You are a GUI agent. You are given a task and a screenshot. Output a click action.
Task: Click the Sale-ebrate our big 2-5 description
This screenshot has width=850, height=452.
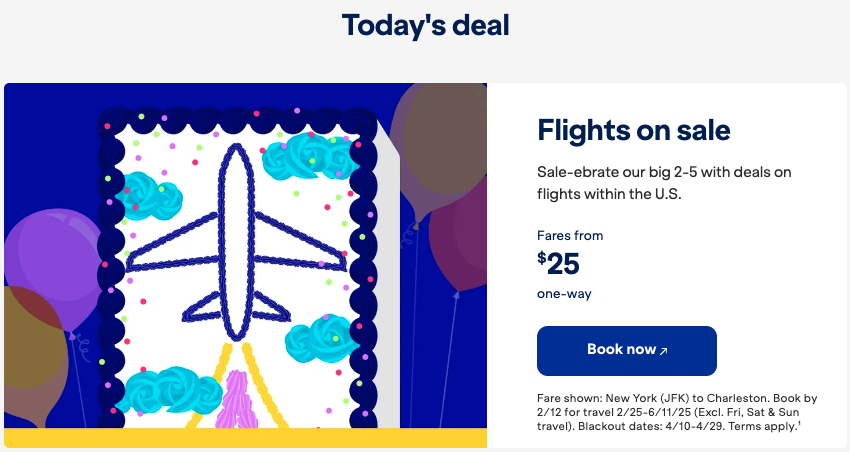point(664,183)
